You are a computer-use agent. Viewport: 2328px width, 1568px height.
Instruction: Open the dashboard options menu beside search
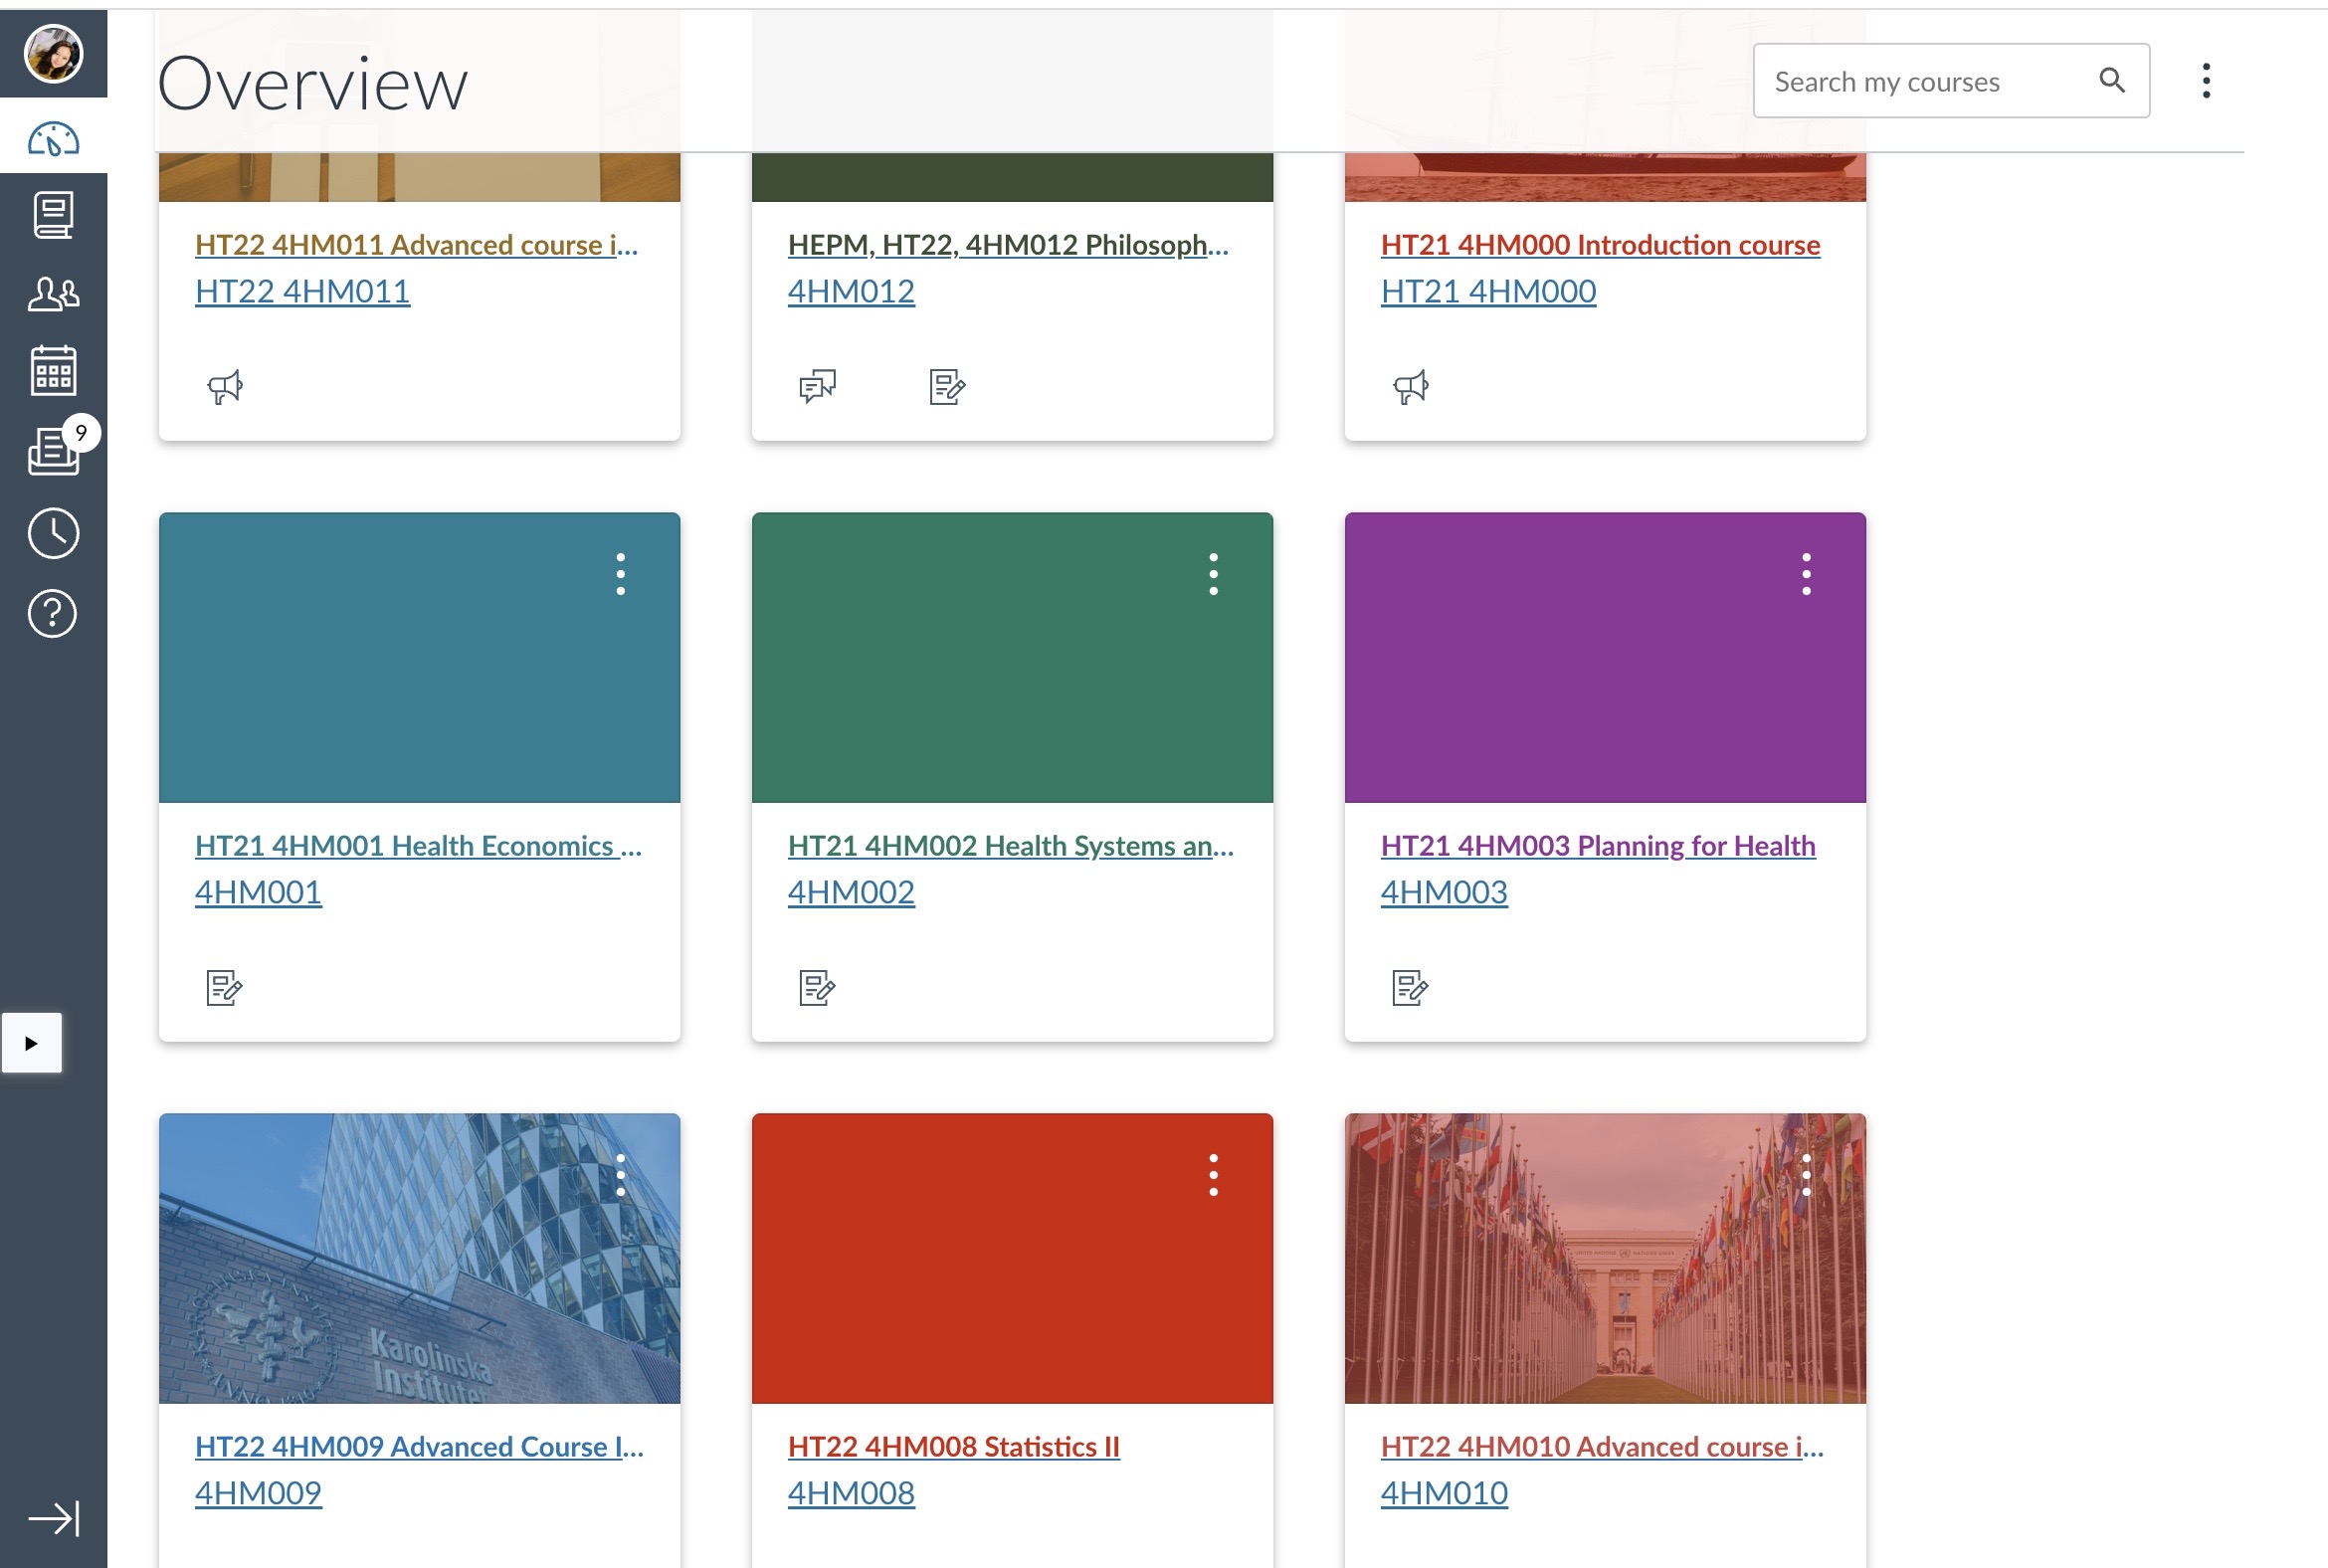tap(2206, 81)
